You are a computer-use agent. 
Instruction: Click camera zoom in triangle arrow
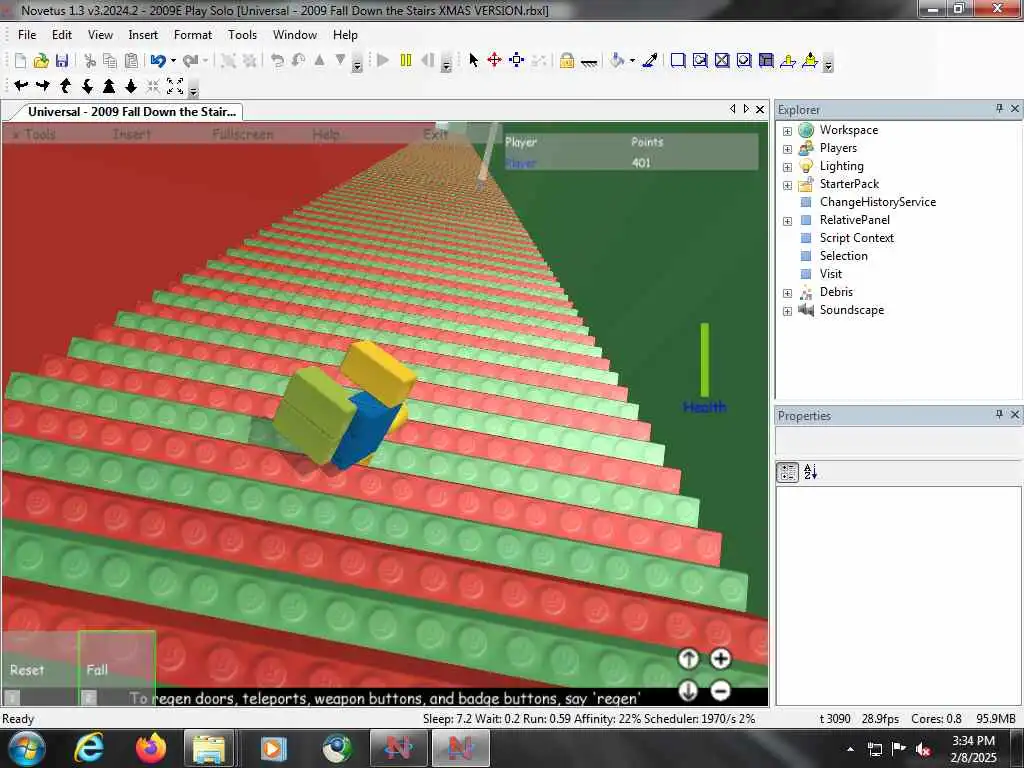109,86
